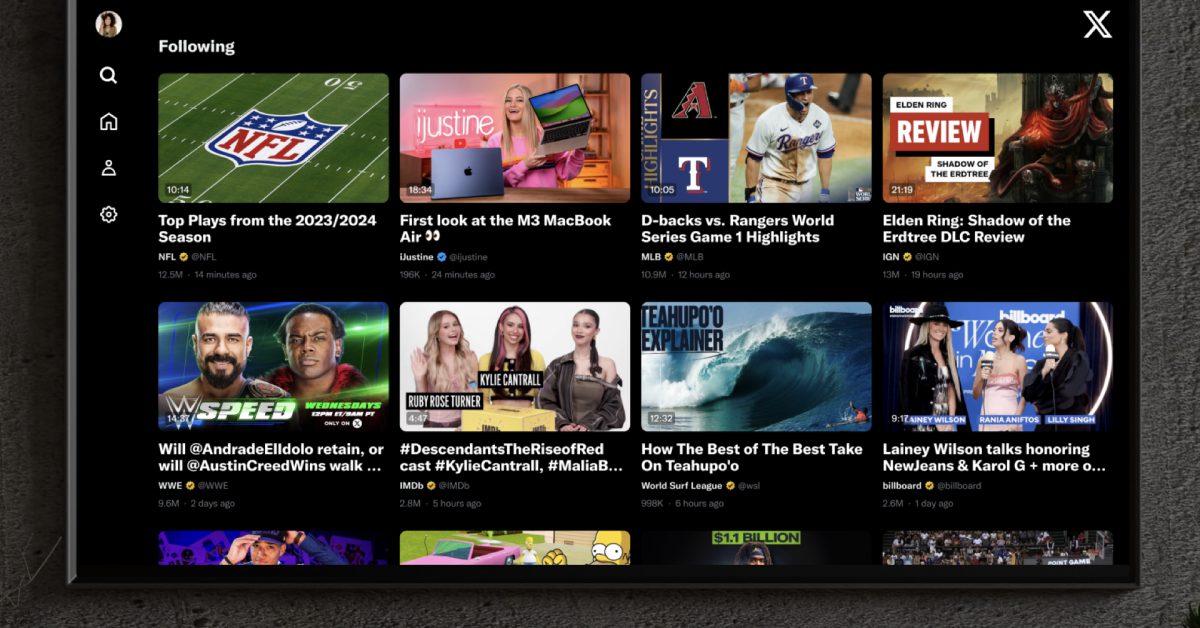The width and height of the screenshot is (1200, 628).
Task: Play the NFL Top Plays video thumbnail
Action: pyautogui.click(x=273, y=138)
